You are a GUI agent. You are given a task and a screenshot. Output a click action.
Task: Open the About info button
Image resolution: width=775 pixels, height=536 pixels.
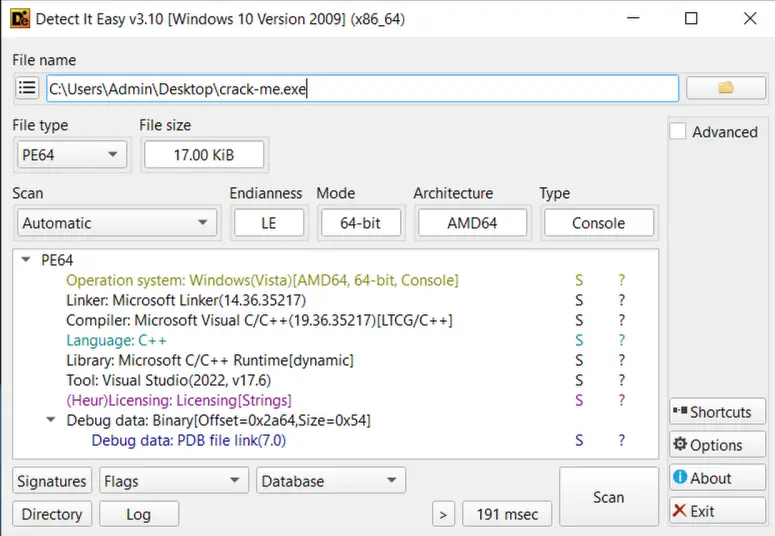click(717, 478)
